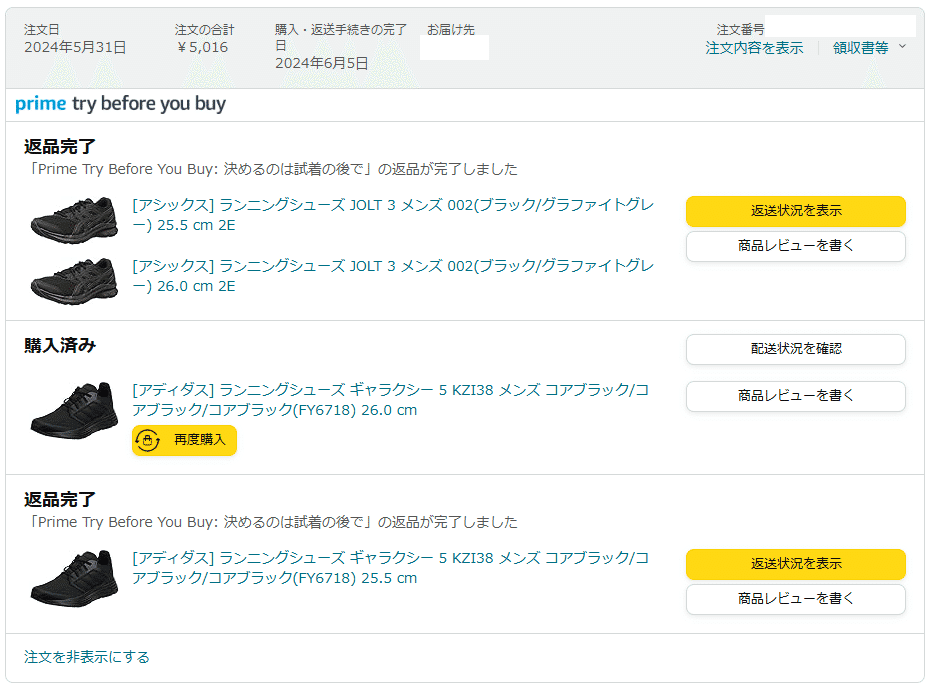
Task: Click the prime try before you buy logo
Action: pyautogui.click(x=120, y=104)
